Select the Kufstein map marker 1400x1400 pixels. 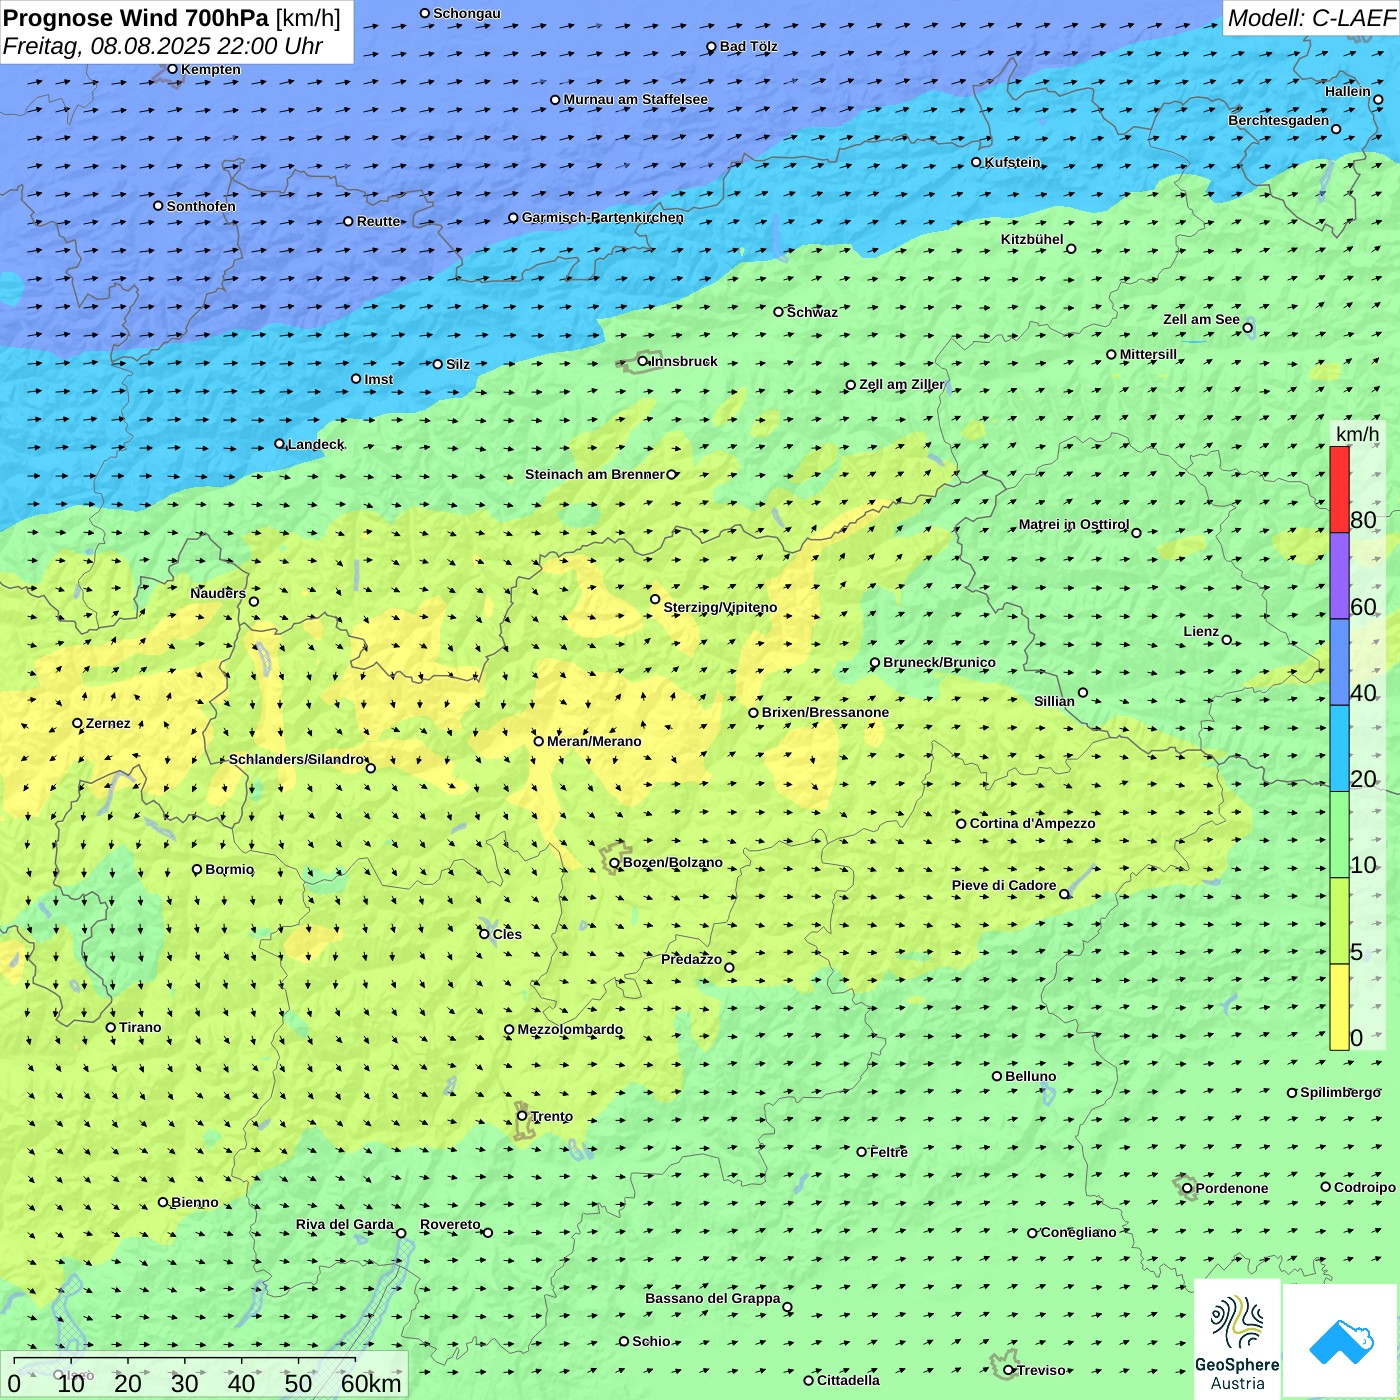coord(977,162)
